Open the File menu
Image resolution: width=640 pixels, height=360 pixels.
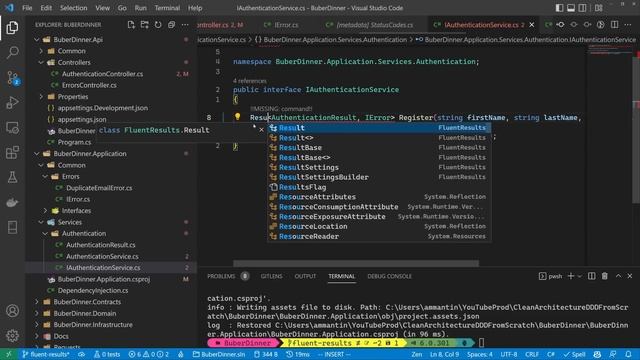tap(27, 8)
